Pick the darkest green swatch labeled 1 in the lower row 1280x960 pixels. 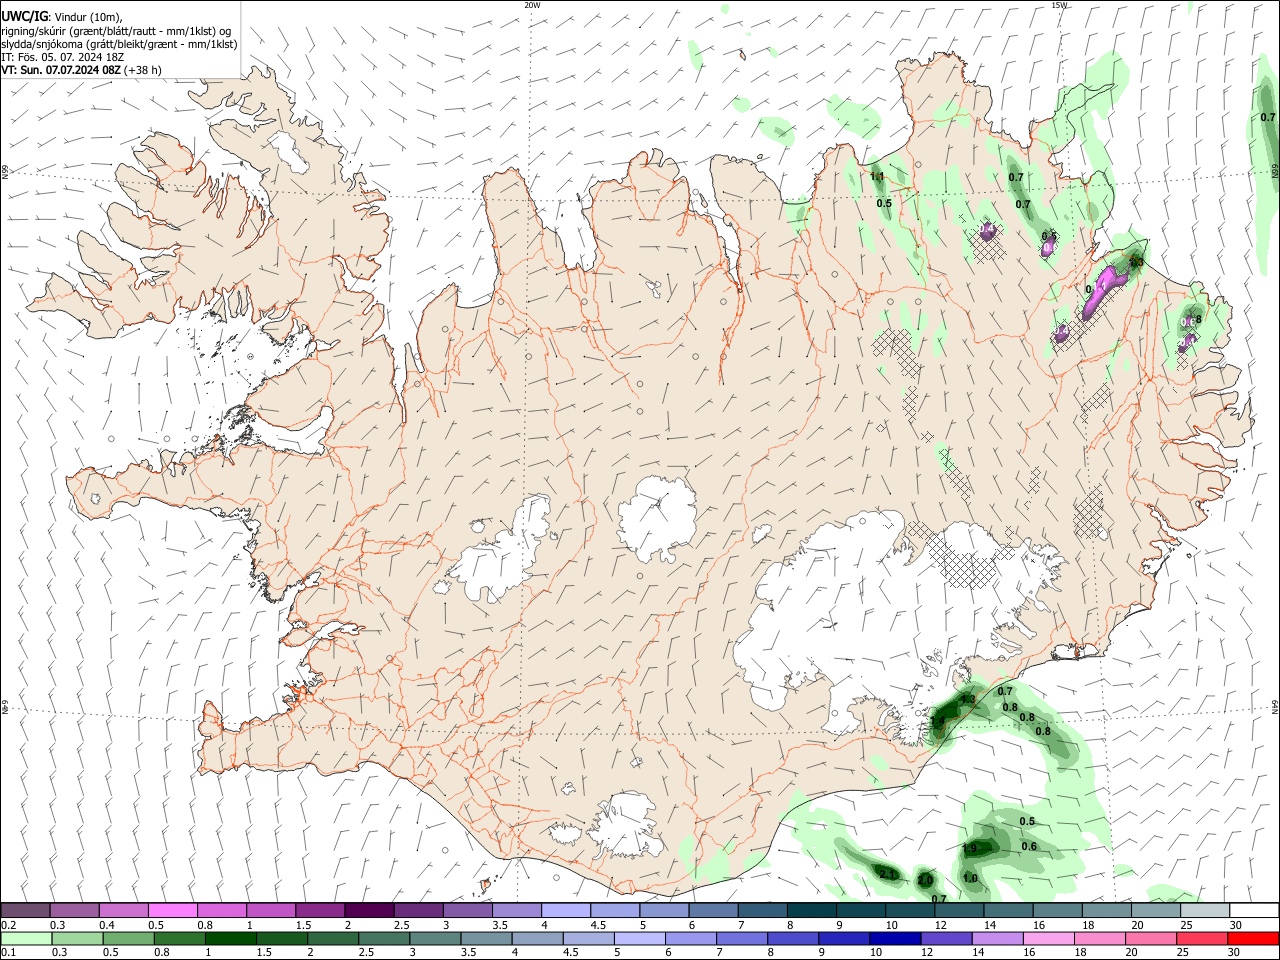230,939
